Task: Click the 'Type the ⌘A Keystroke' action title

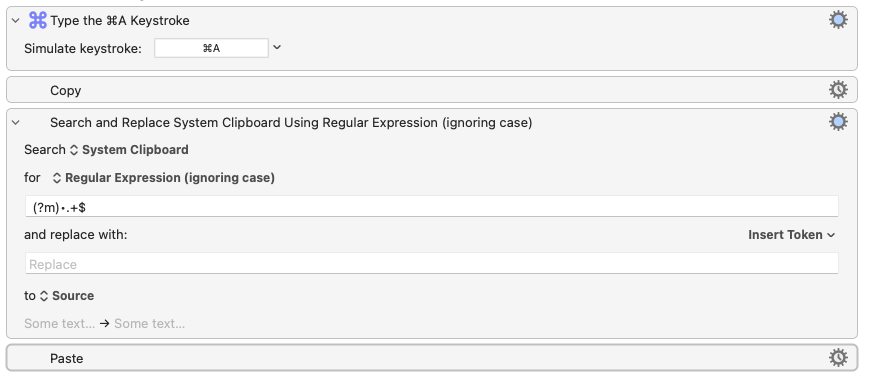Action: [120, 21]
